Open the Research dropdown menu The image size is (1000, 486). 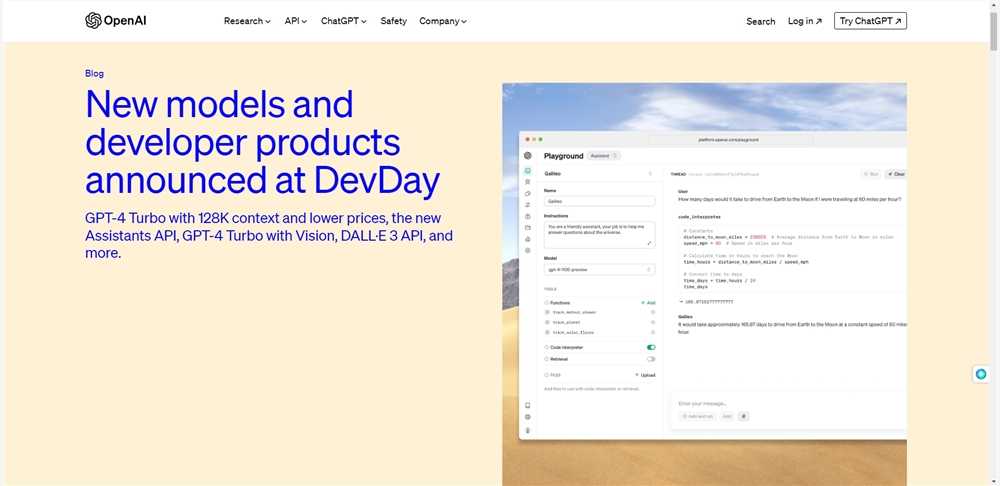(x=247, y=21)
